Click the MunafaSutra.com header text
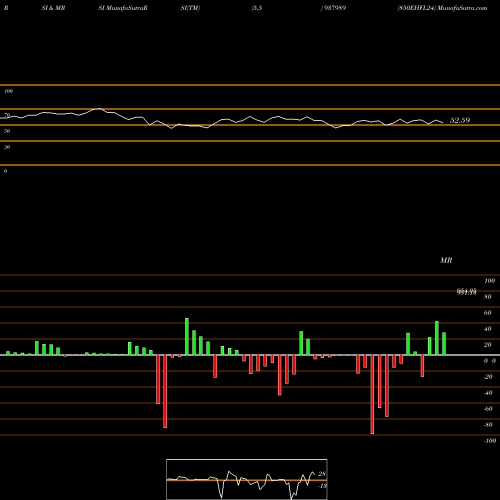The image size is (500, 500). [x=462, y=8]
